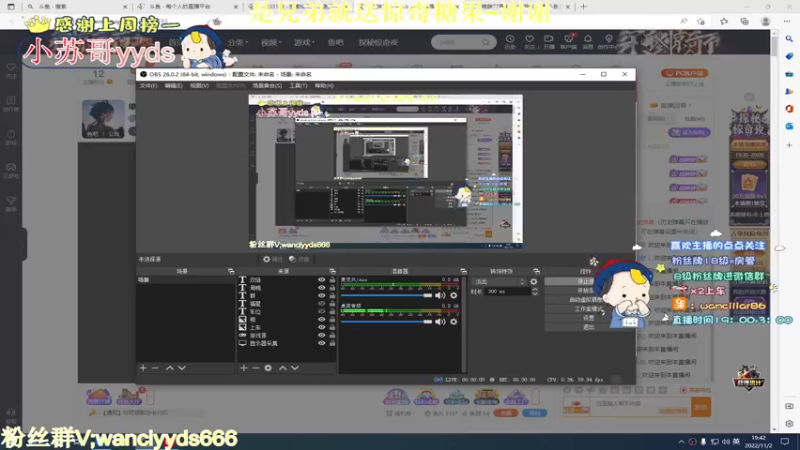Click the taskbar volume speaker icon
Image resolution: width=800 pixels, height=450 pixels.
tap(725, 441)
